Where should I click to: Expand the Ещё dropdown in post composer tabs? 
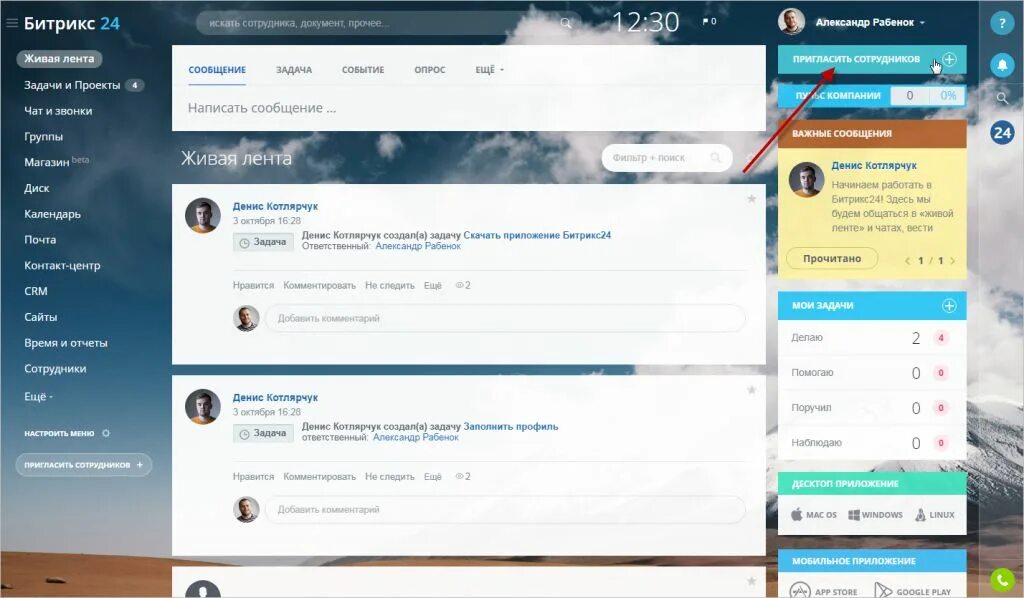(x=490, y=70)
